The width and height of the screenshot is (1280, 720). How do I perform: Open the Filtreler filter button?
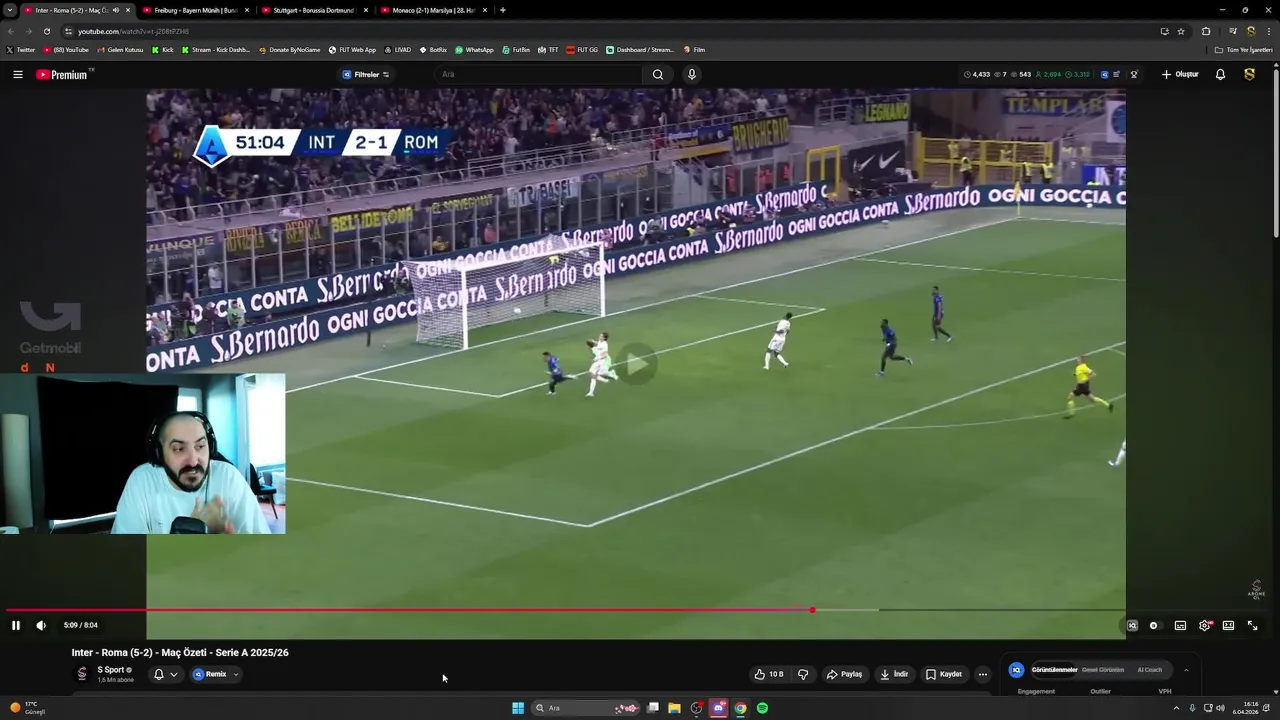tap(366, 75)
